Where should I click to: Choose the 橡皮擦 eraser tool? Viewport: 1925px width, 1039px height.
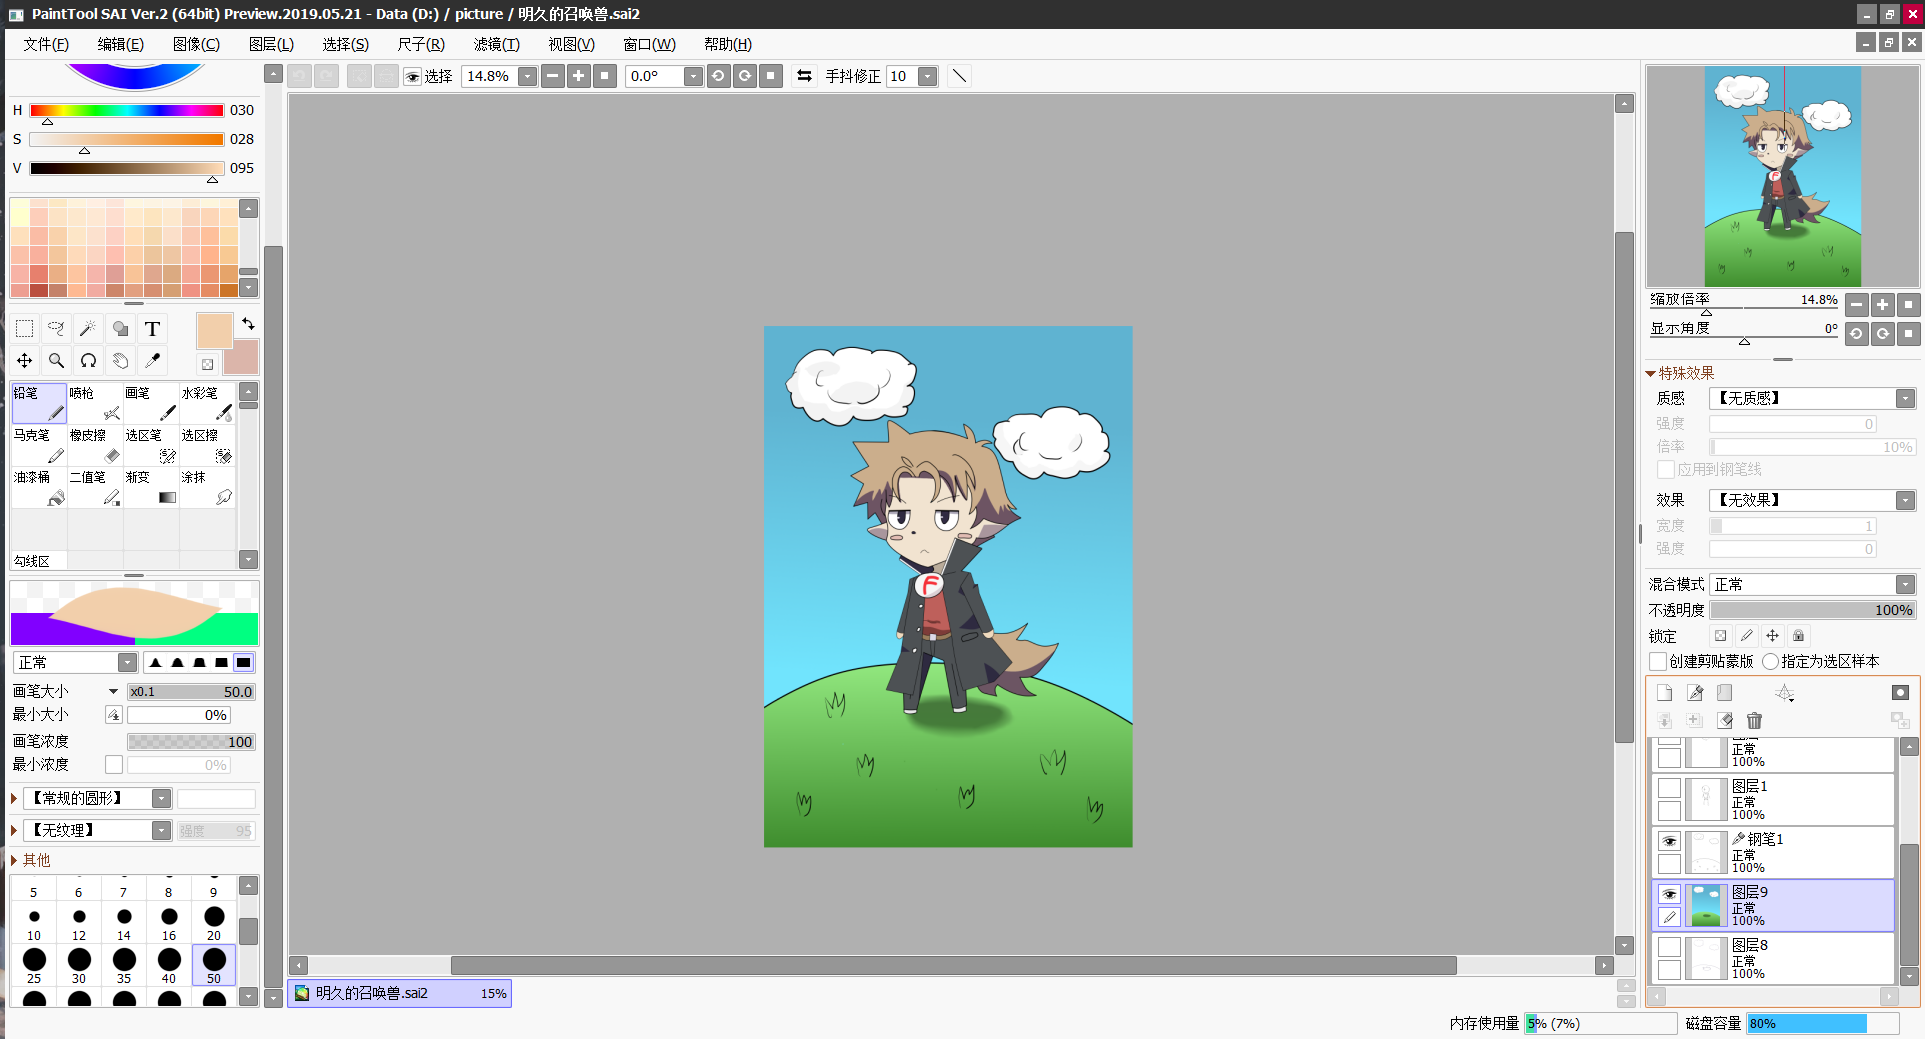tap(95, 446)
